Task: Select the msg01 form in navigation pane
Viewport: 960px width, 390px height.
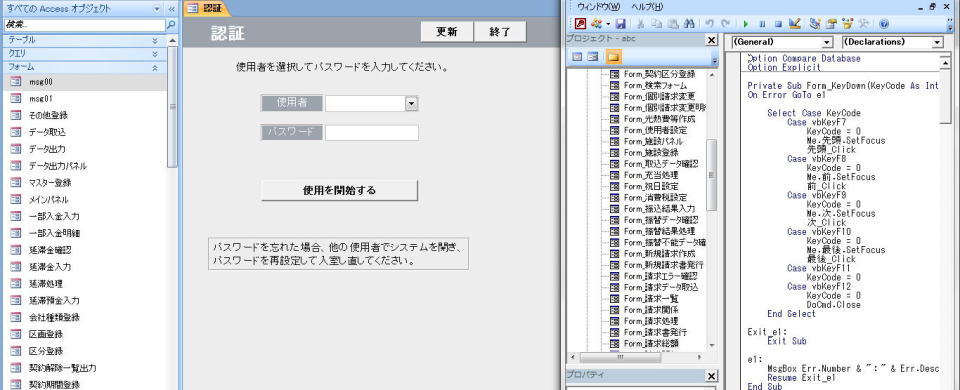Action: (84, 99)
